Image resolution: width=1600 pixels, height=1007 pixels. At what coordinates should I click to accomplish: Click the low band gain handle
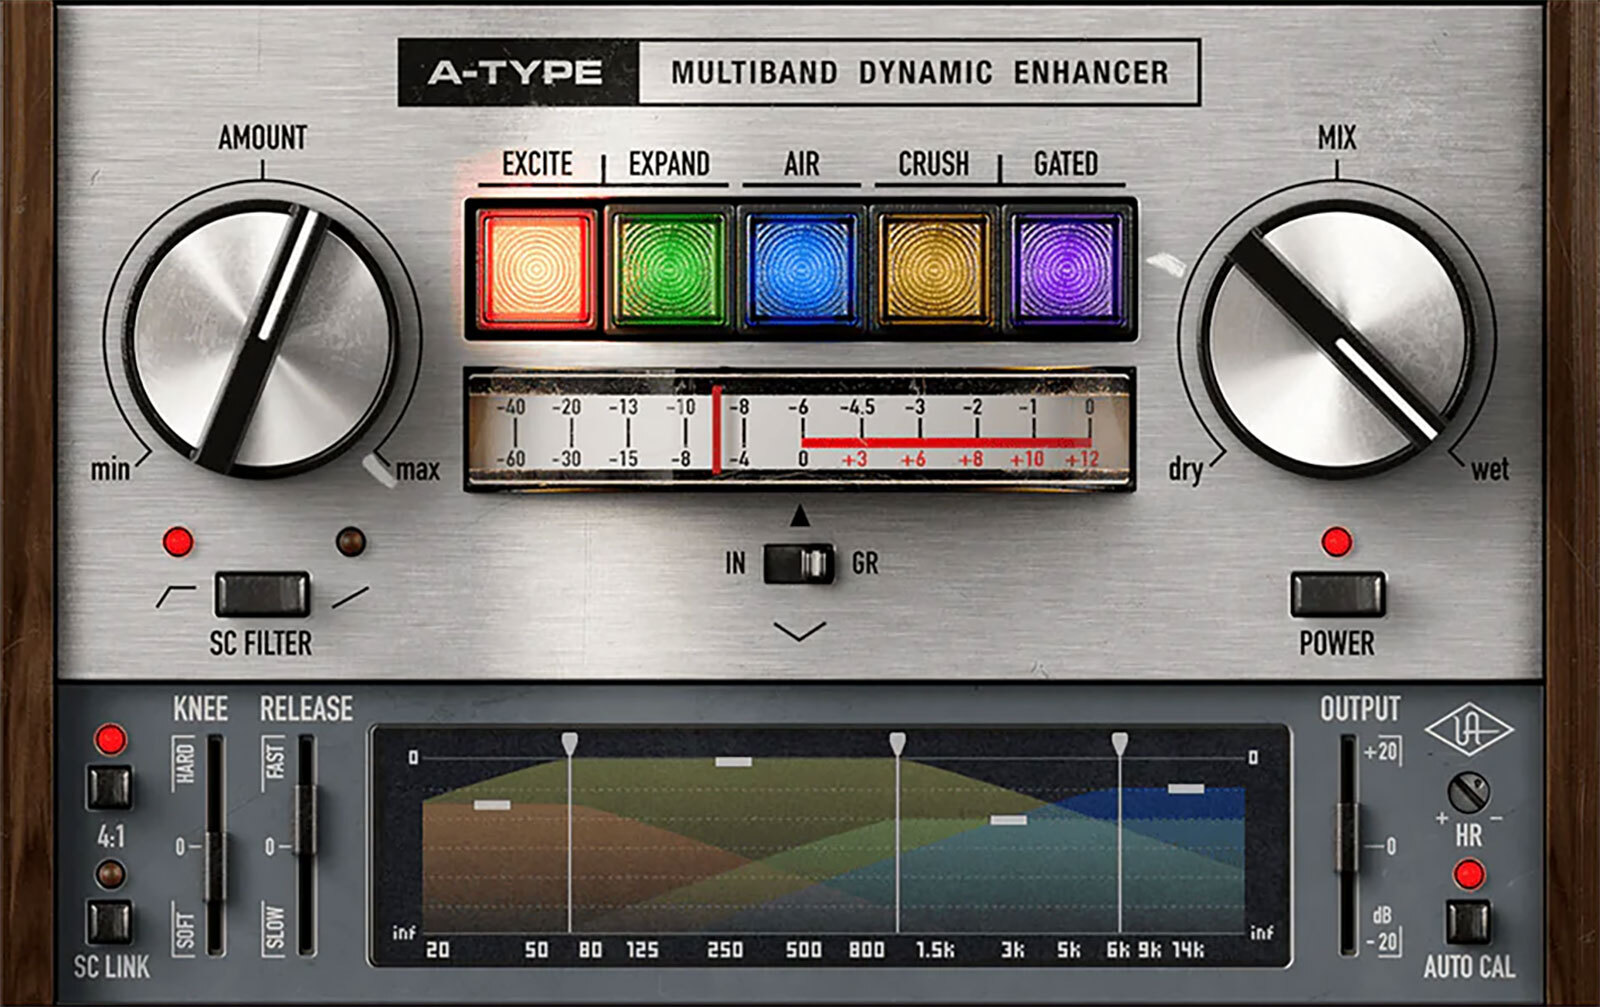point(492,805)
